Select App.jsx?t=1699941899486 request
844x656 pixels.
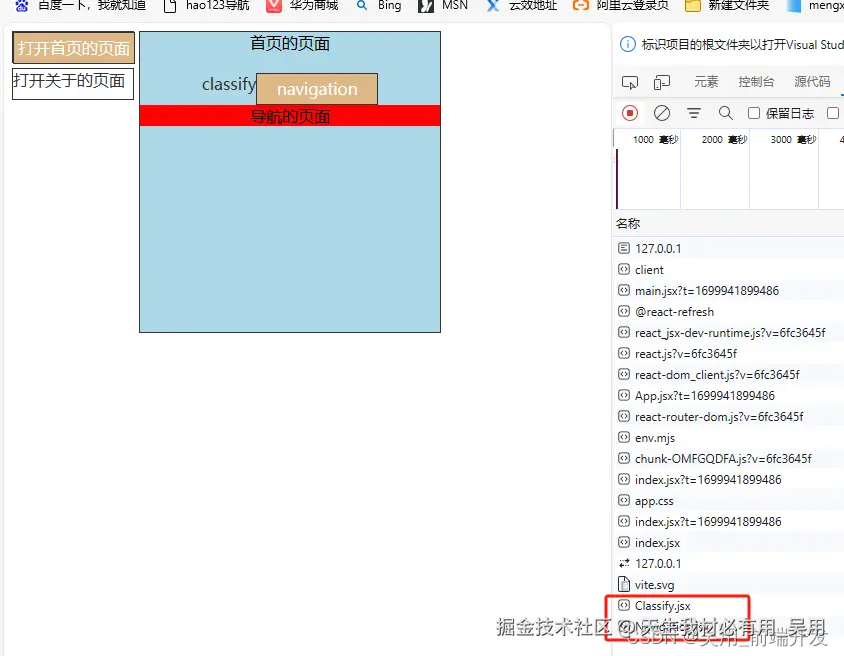coord(730,396)
